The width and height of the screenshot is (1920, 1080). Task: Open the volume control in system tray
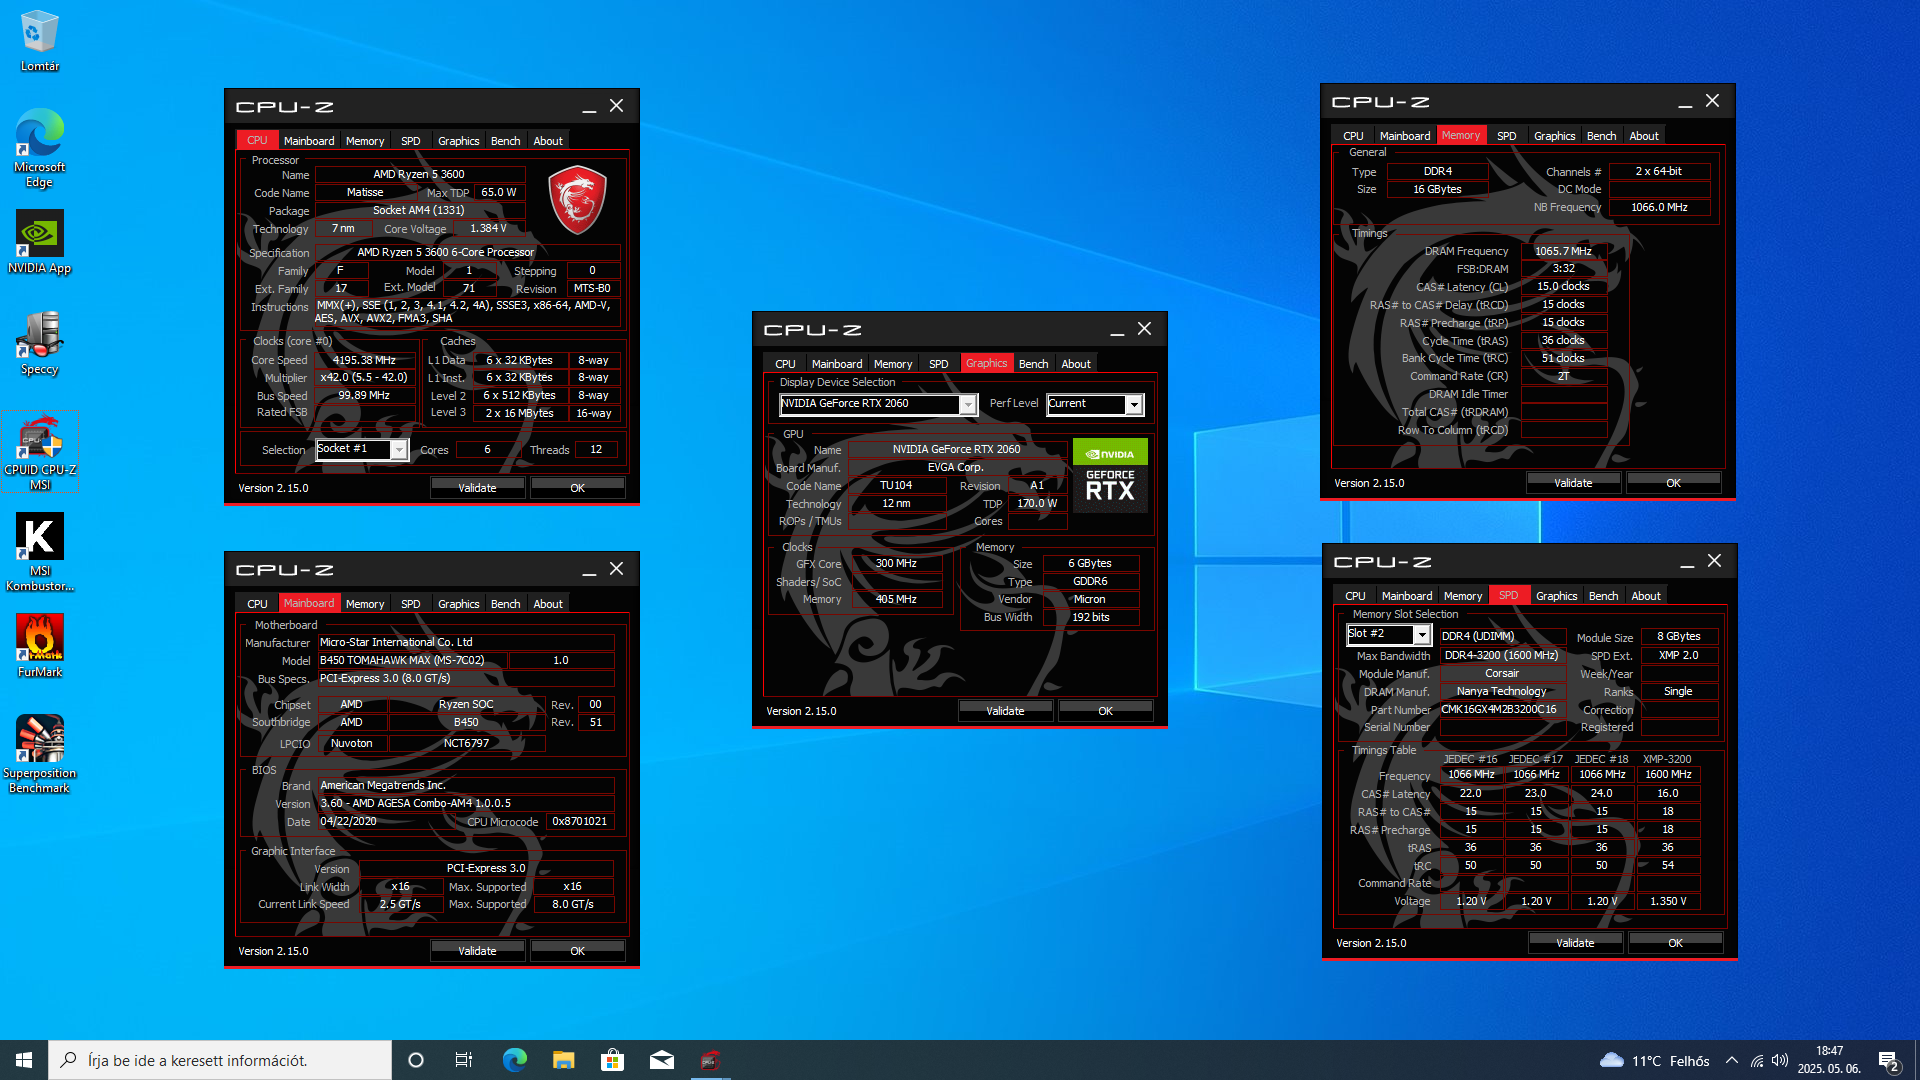tap(1780, 1060)
